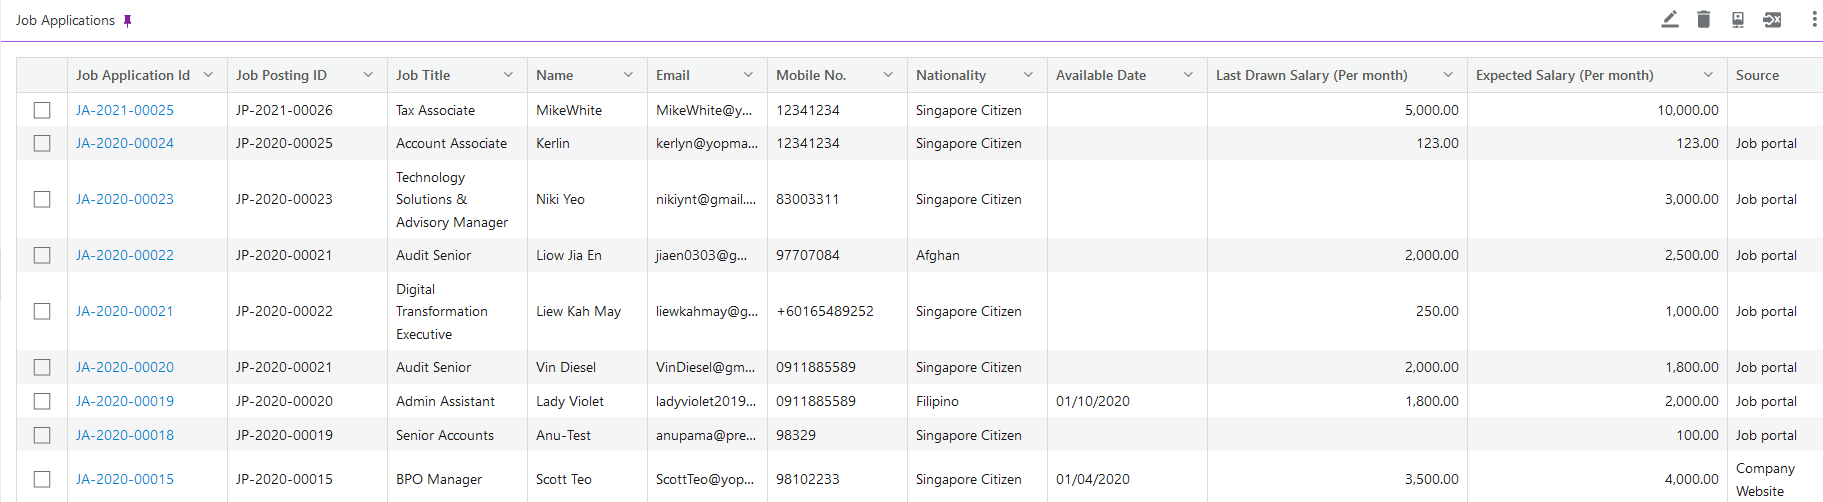Open the JA-2020-00024 application link
This screenshot has height=502, width=1823.
(x=125, y=143)
